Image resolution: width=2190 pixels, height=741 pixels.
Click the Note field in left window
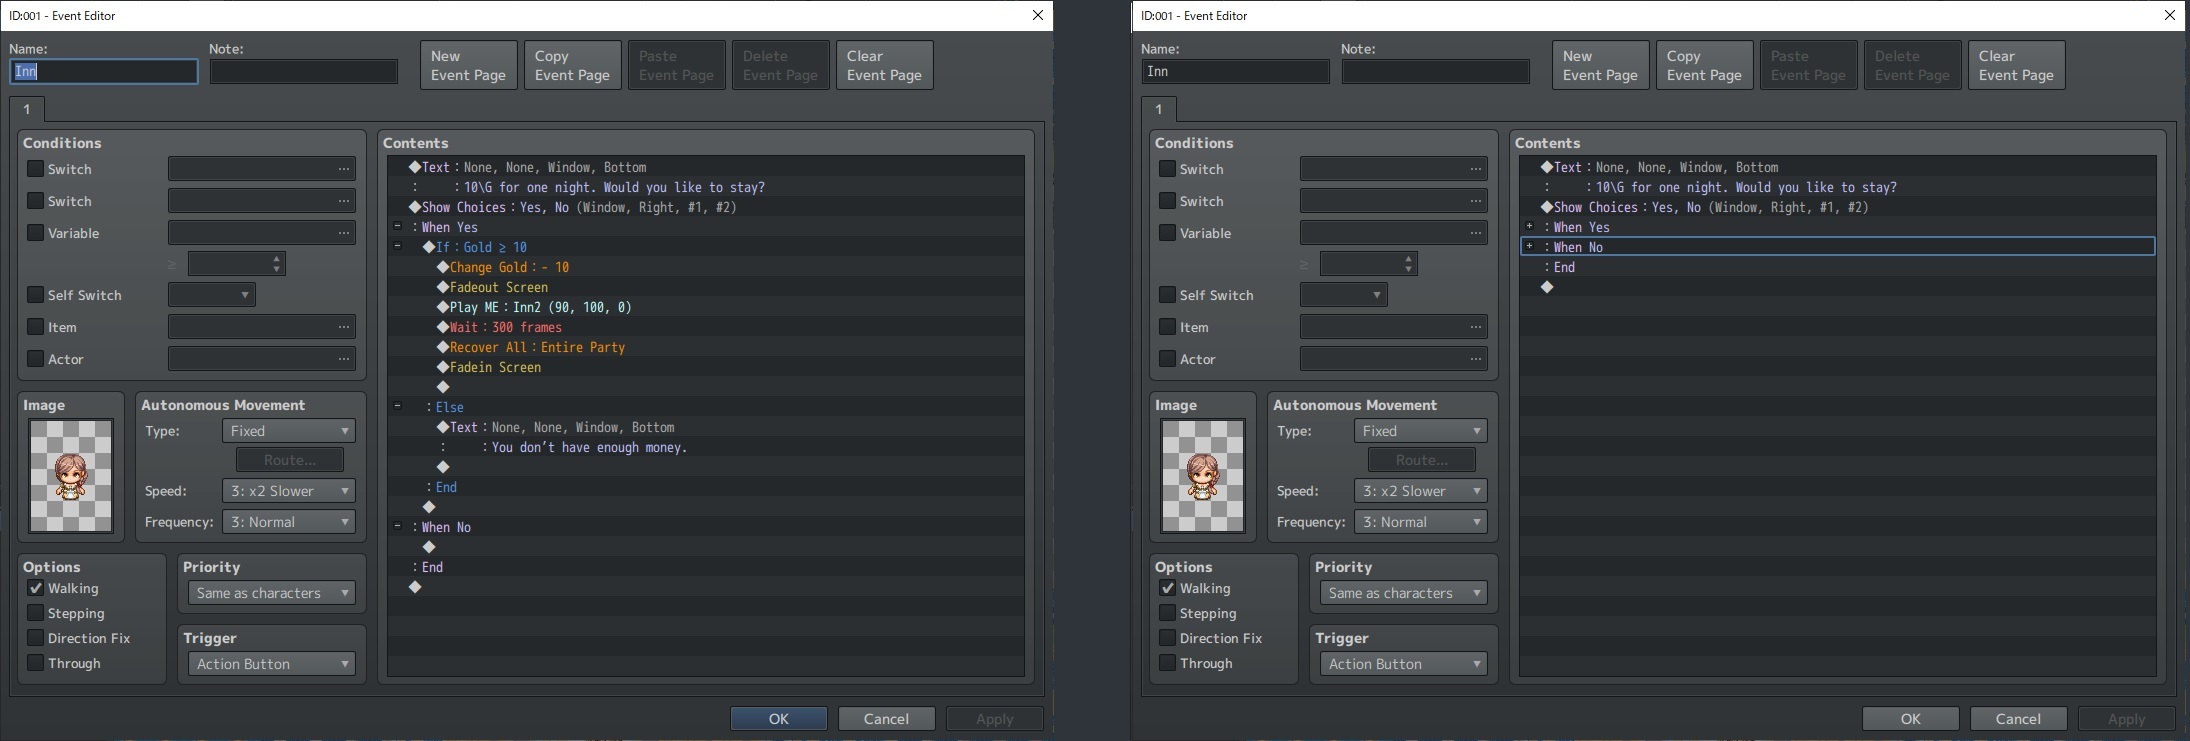click(304, 71)
